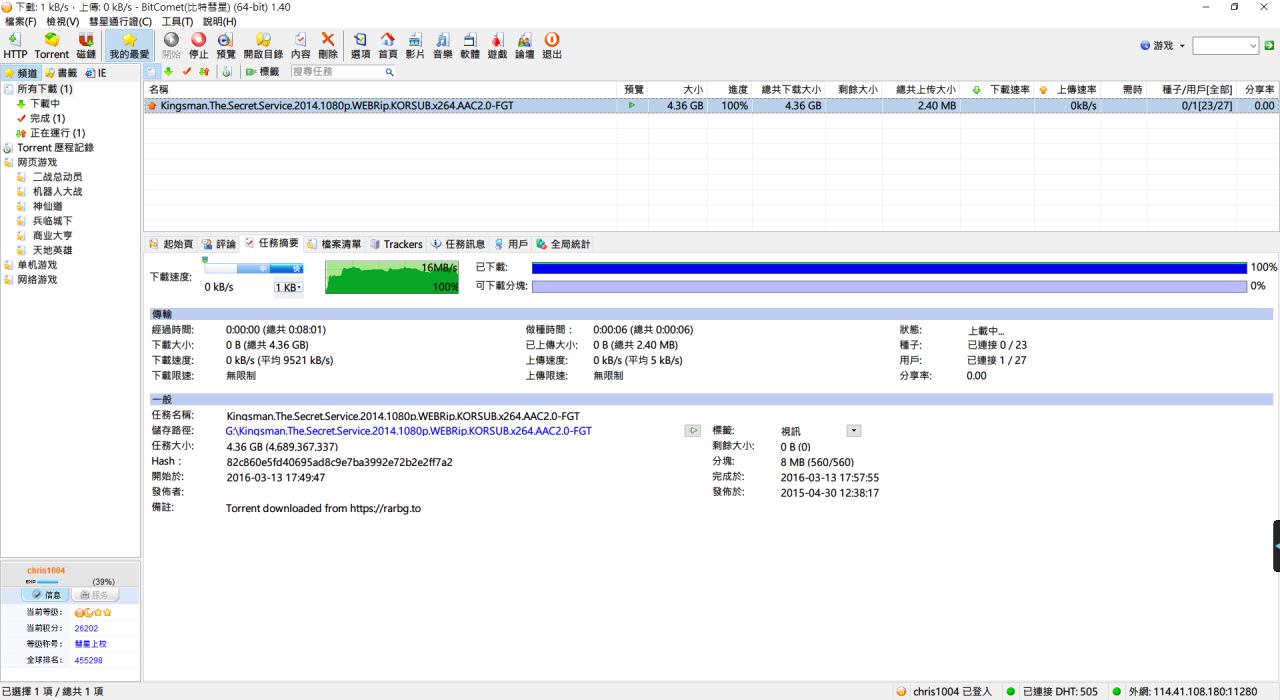Click the preview play icon in torrent row
Image resolution: width=1280 pixels, height=700 pixels.
[632, 105]
